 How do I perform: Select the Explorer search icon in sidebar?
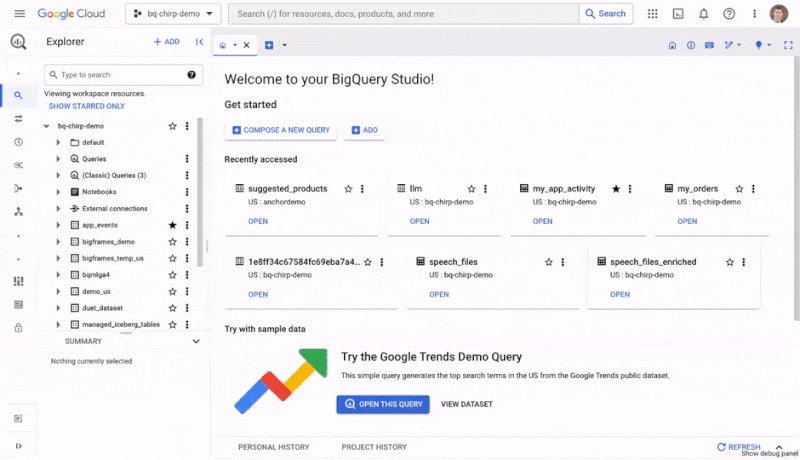pyautogui.click(x=18, y=95)
